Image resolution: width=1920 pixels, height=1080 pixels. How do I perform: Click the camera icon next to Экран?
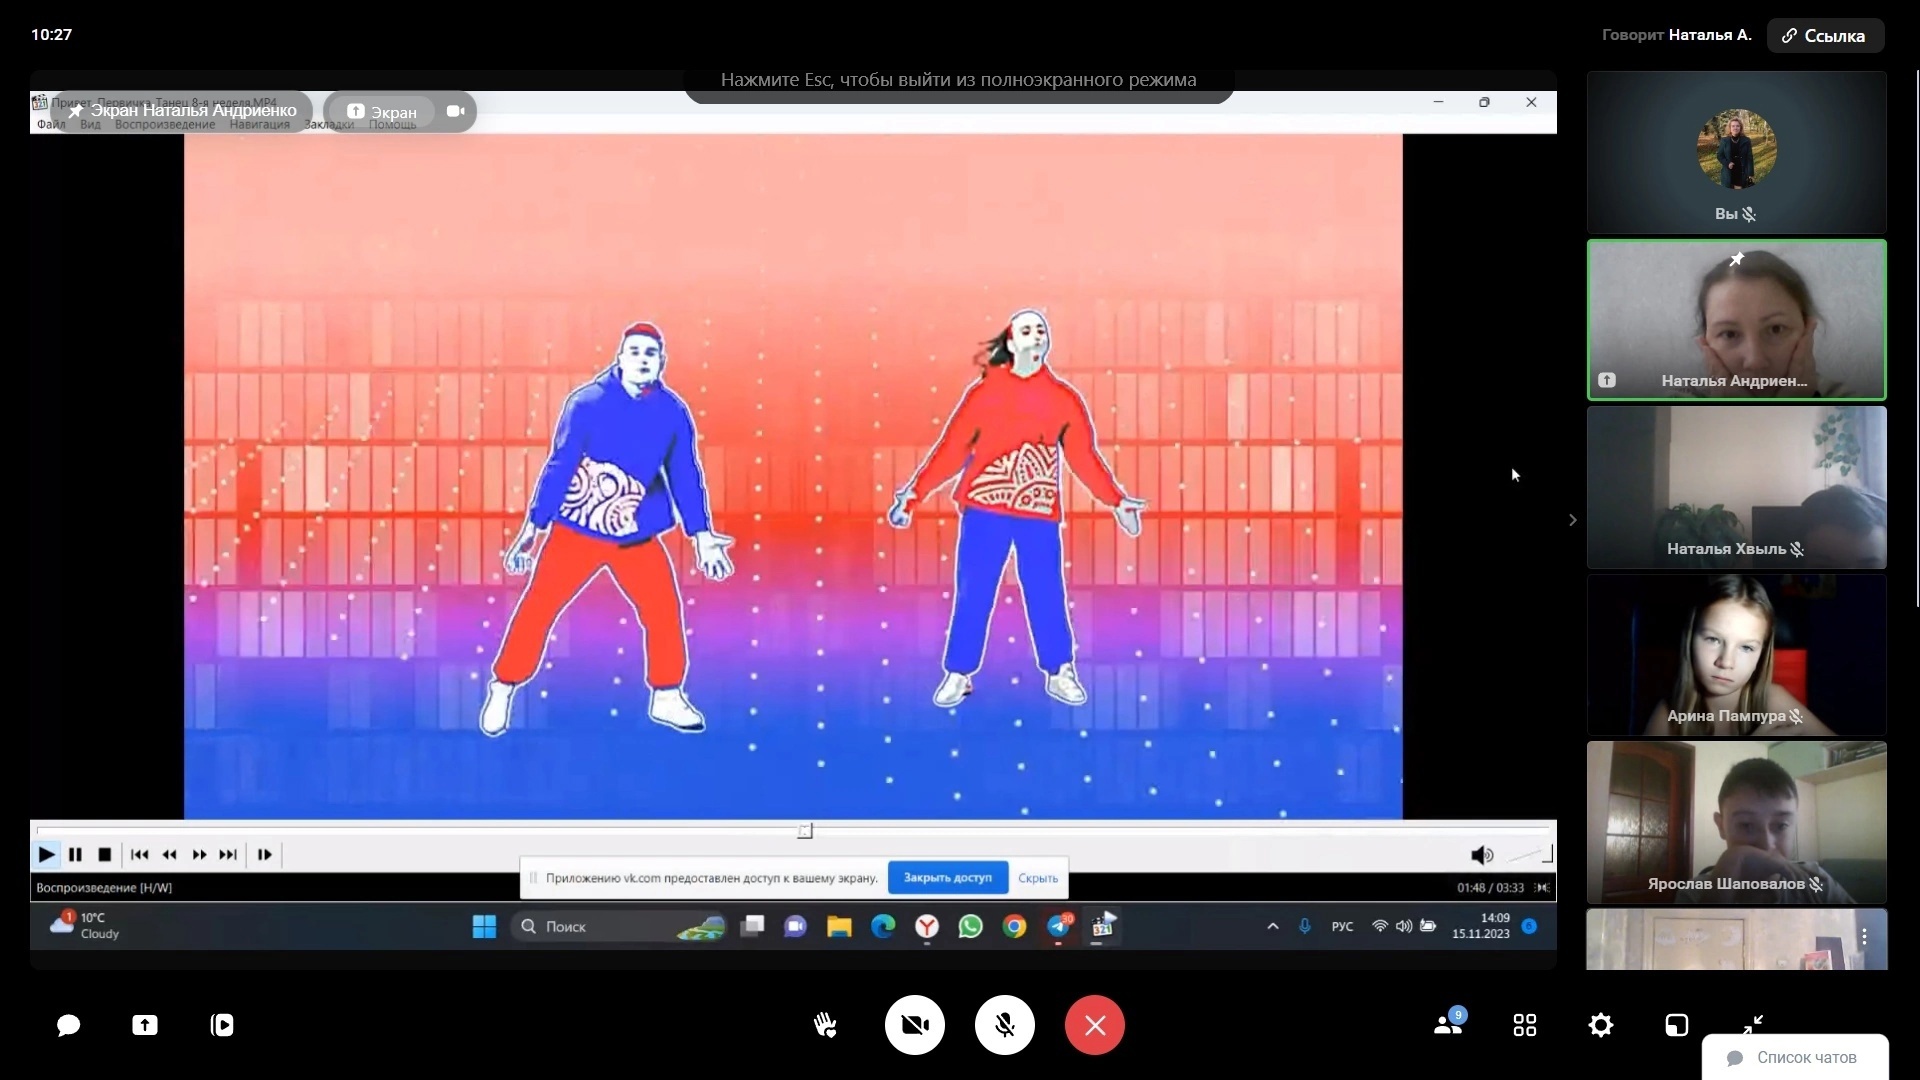[x=456, y=111]
